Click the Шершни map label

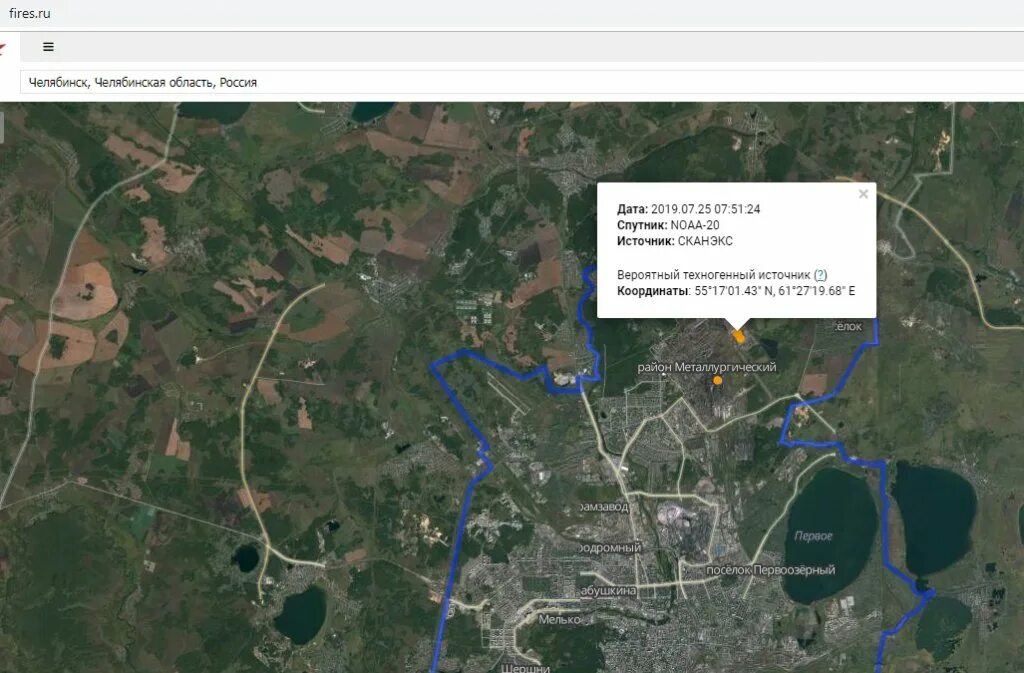(525, 668)
